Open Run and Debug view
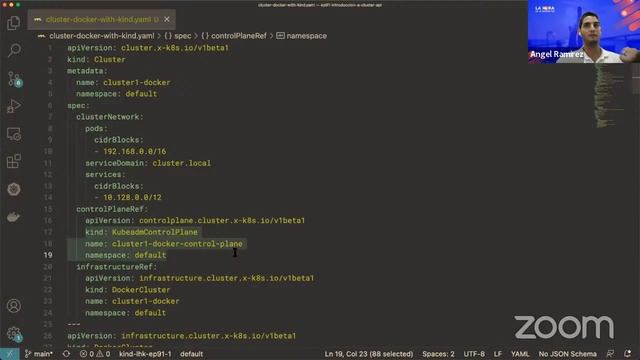 click(x=13, y=106)
